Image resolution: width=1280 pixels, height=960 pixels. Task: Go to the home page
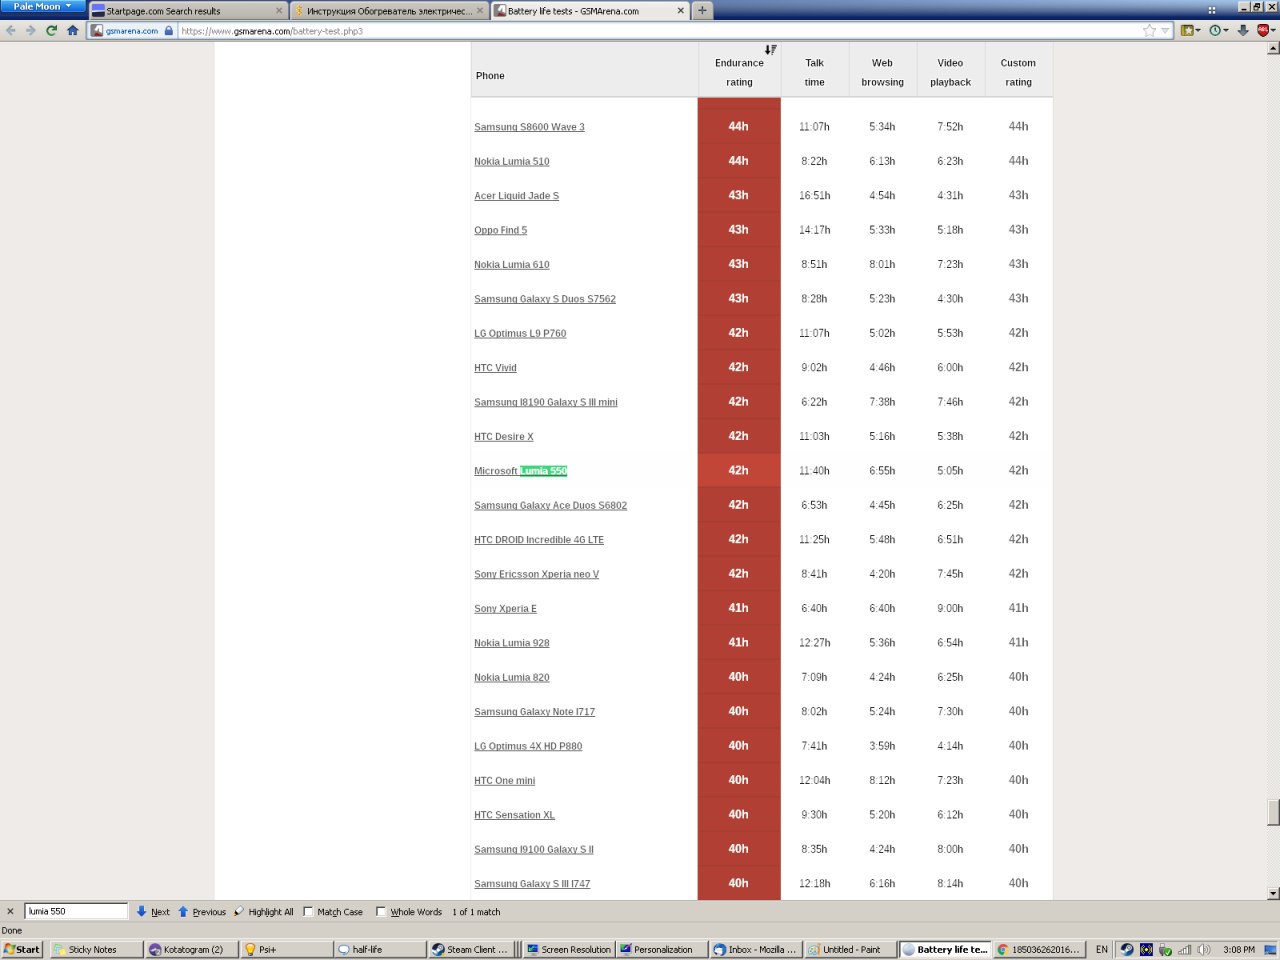tap(72, 31)
